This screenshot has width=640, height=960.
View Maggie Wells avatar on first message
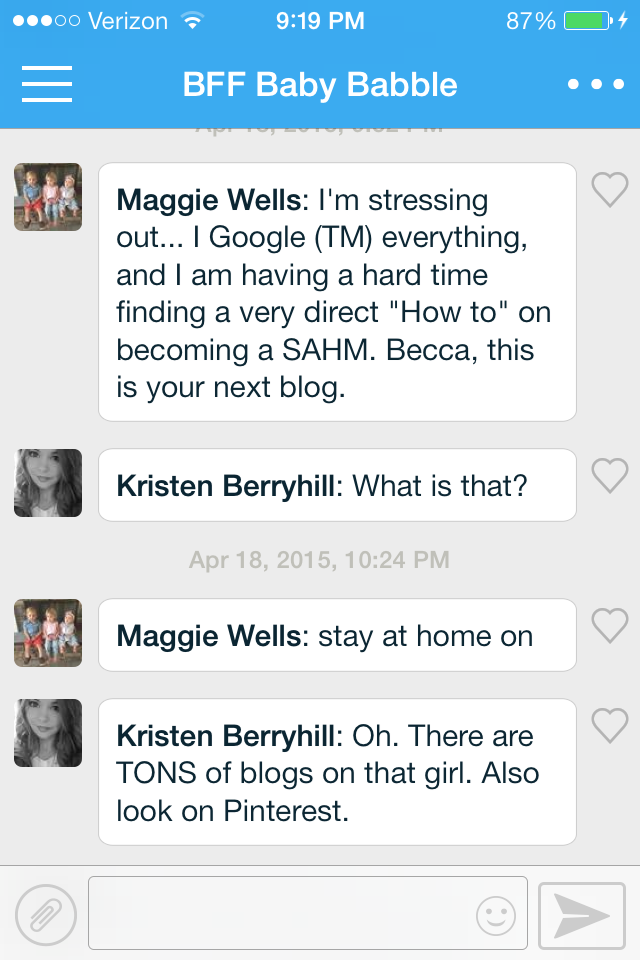(x=48, y=197)
